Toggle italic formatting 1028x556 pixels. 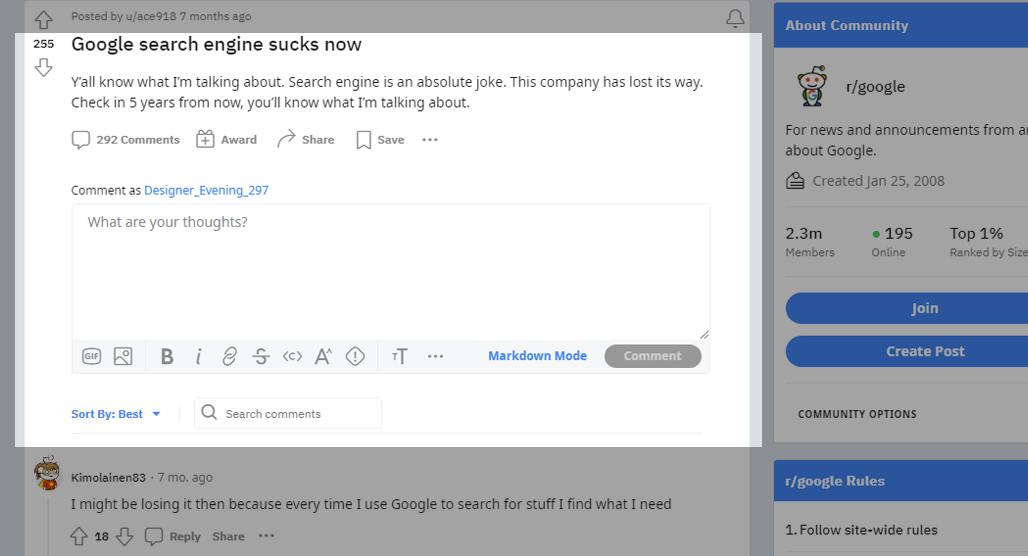(199, 356)
